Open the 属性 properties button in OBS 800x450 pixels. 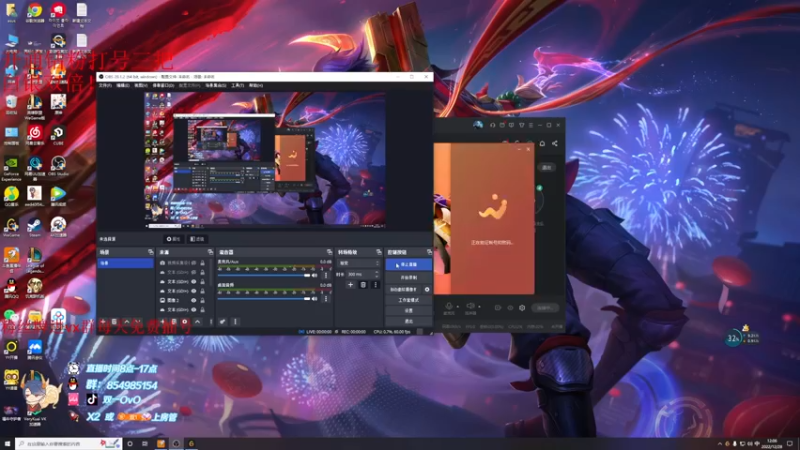(173, 239)
